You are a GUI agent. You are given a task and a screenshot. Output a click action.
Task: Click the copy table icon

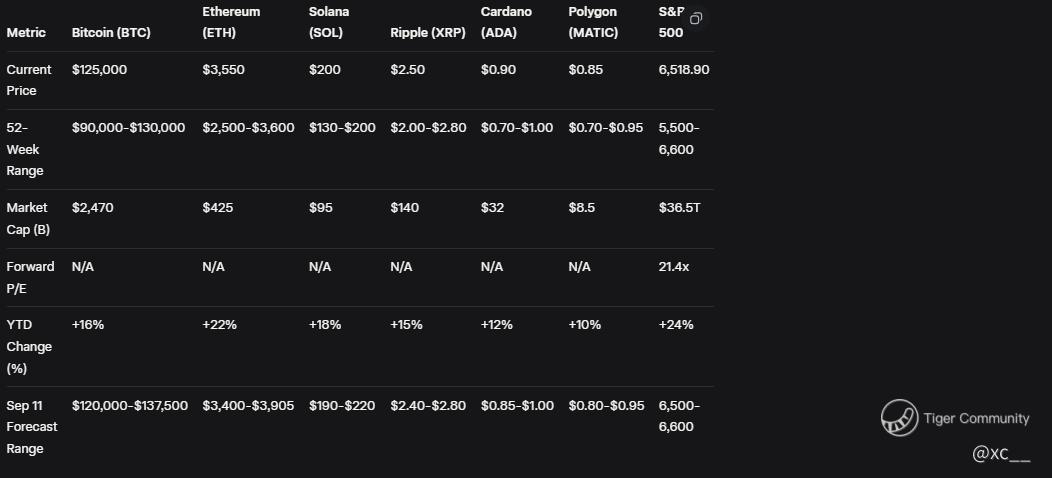(x=696, y=19)
